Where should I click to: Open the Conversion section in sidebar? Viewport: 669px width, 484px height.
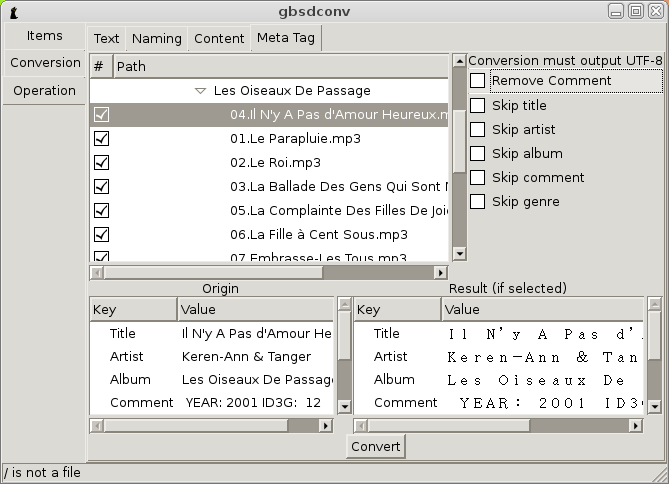45,63
